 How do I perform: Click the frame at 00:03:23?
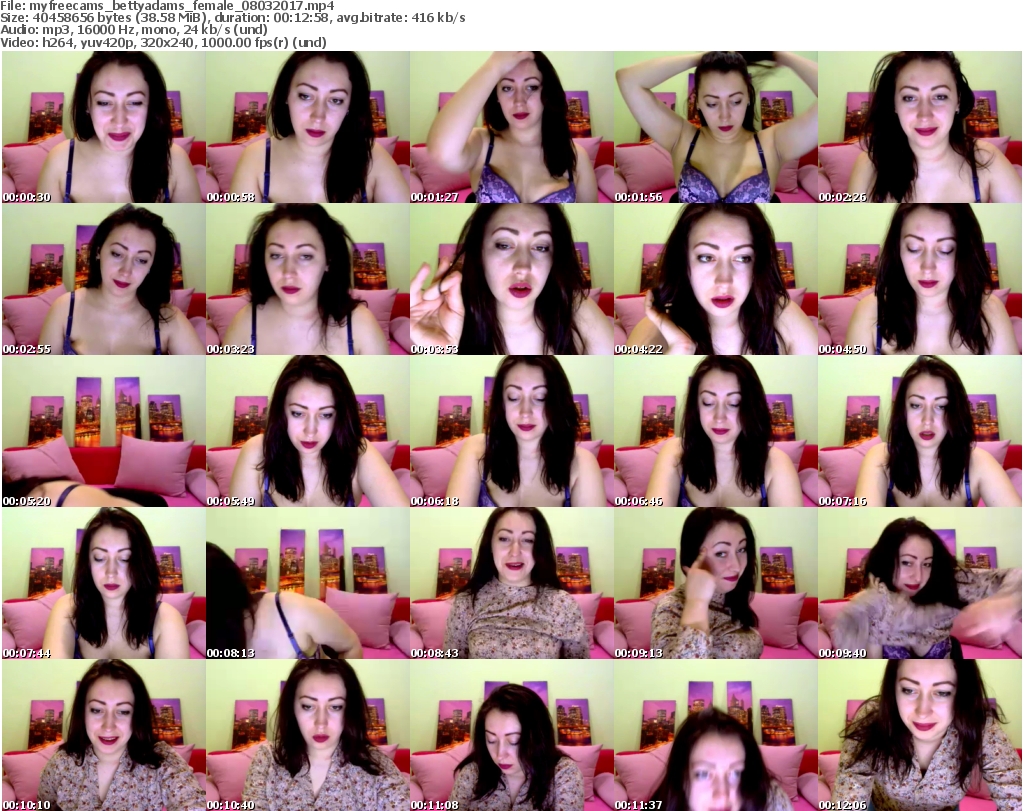pyautogui.click(x=308, y=279)
